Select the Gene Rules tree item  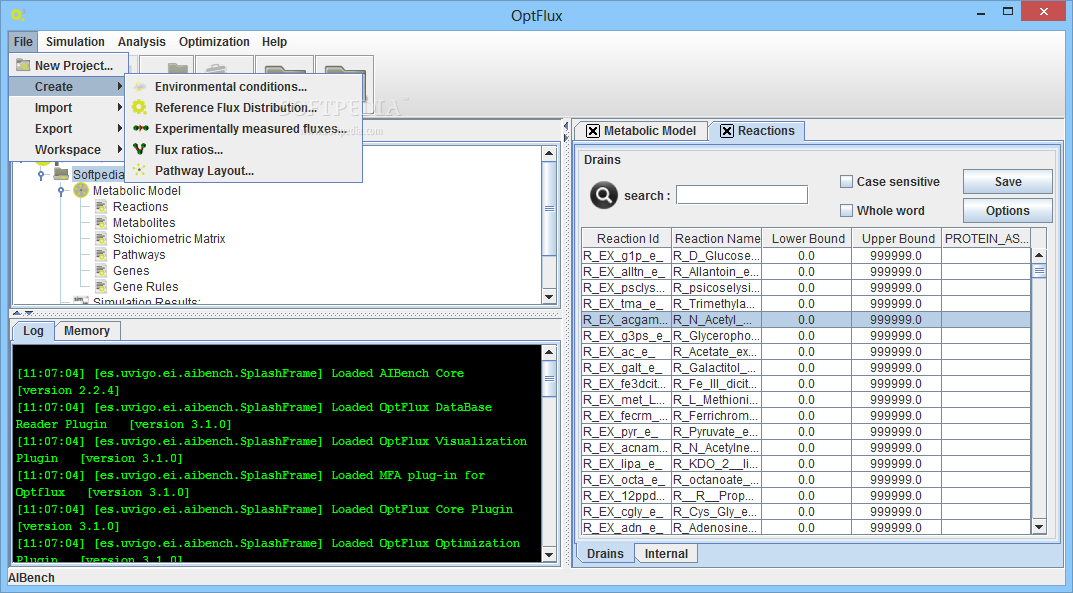tap(145, 287)
